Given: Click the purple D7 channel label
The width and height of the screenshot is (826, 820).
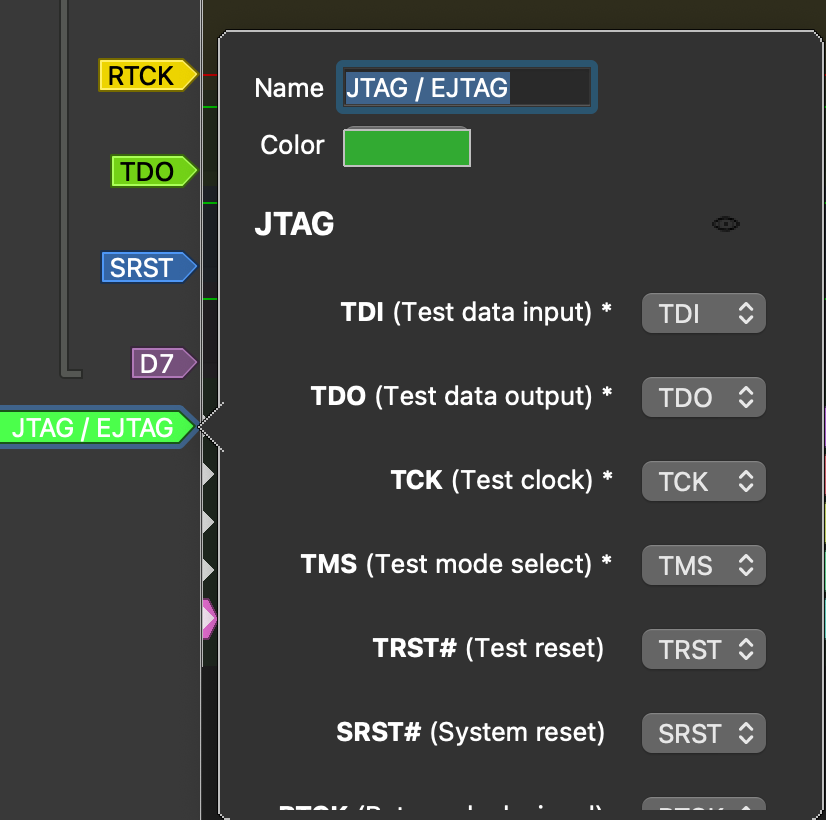Looking at the screenshot, I should click(164, 363).
